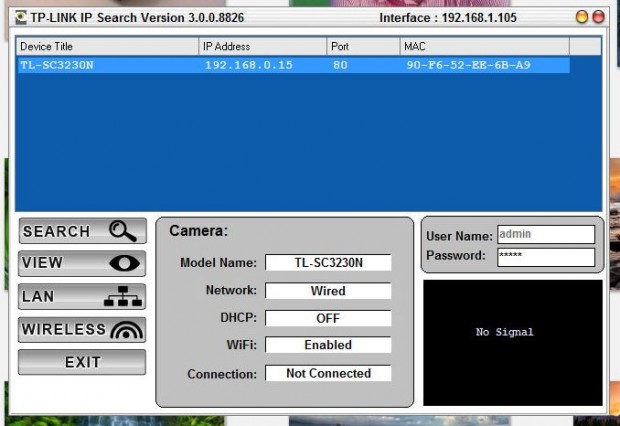620x426 pixels.
Task: Click the MAC column header
Action: pos(483,47)
